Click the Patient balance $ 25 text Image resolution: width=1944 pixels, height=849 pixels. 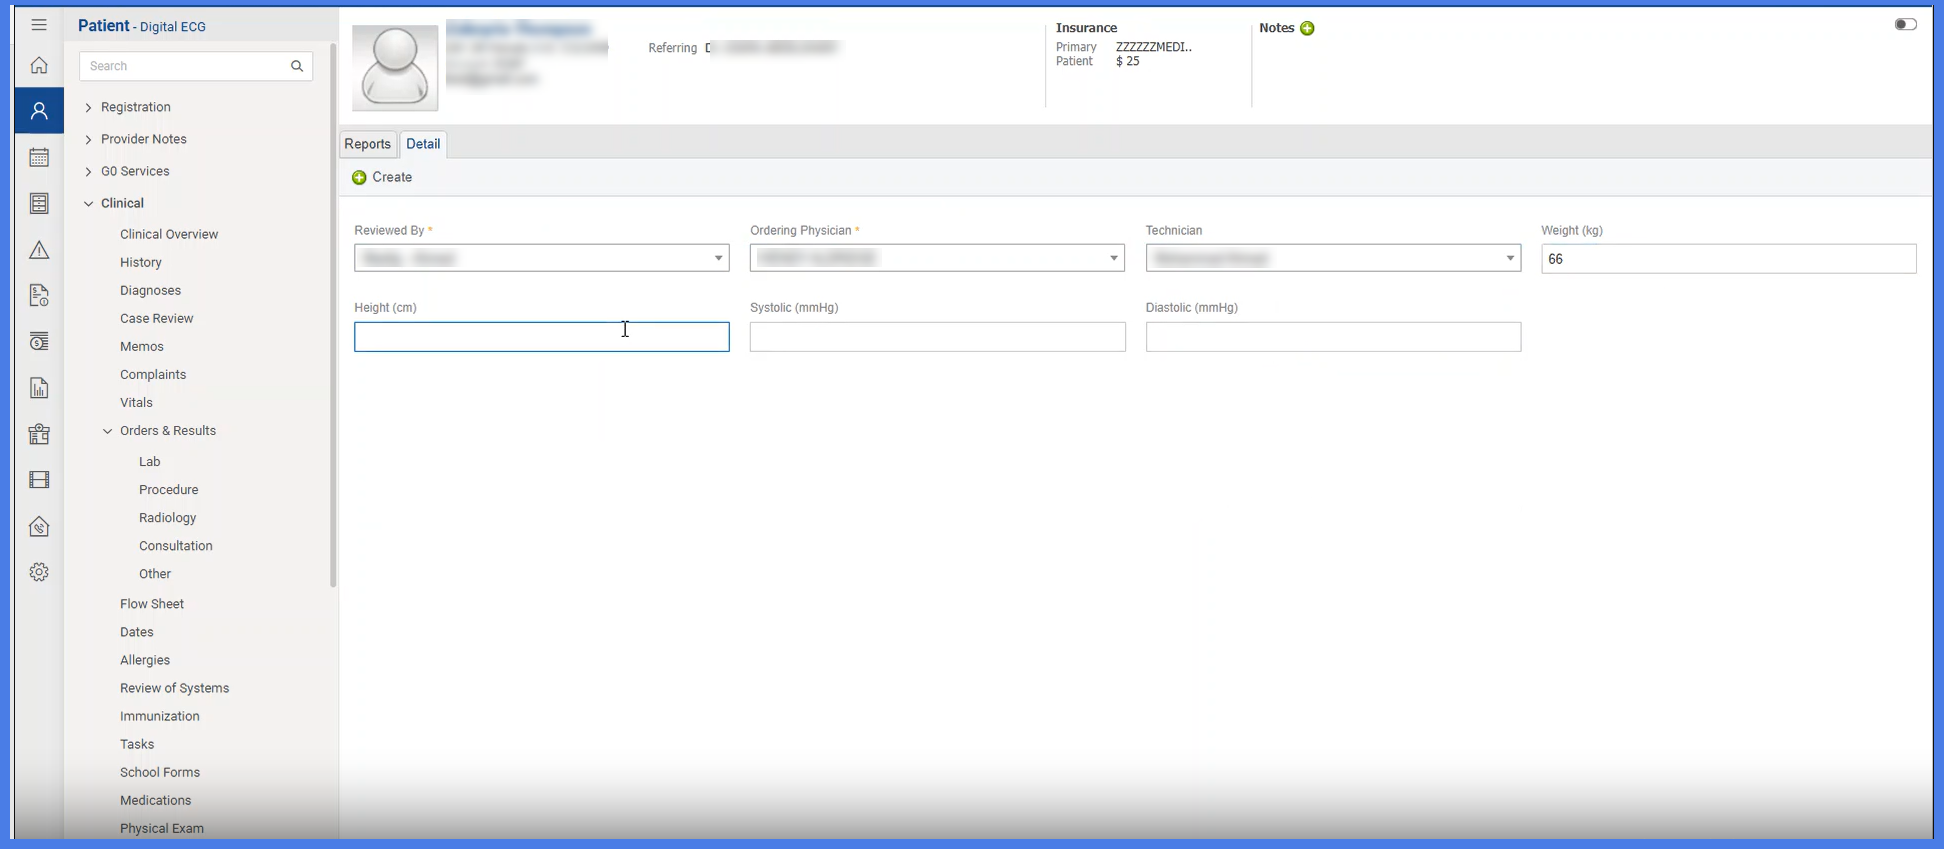(x=1128, y=61)
